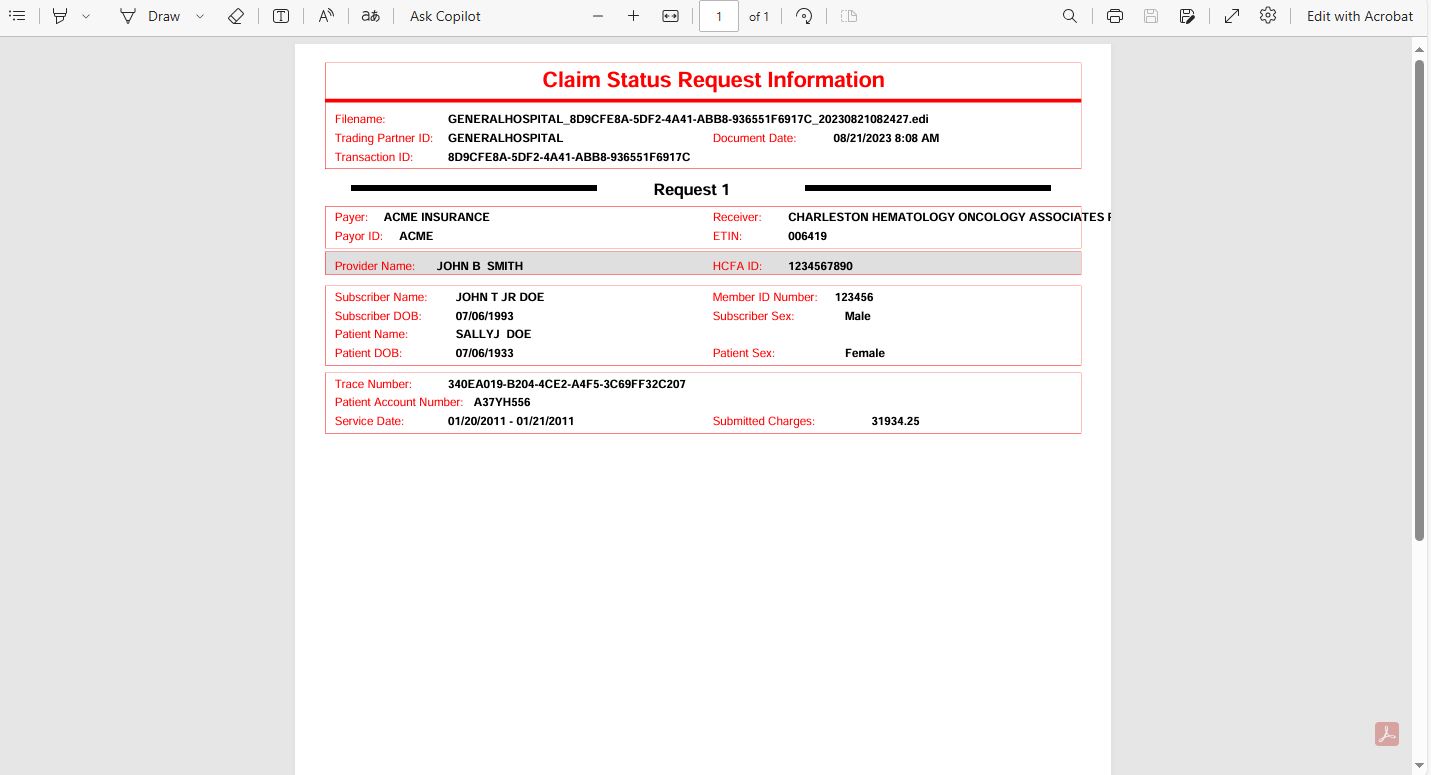The width and height of the screenshot is (1431, 775).
Task: Click trading partner ID value GENERALHOSPITAL
Action: tap(505, 138)
